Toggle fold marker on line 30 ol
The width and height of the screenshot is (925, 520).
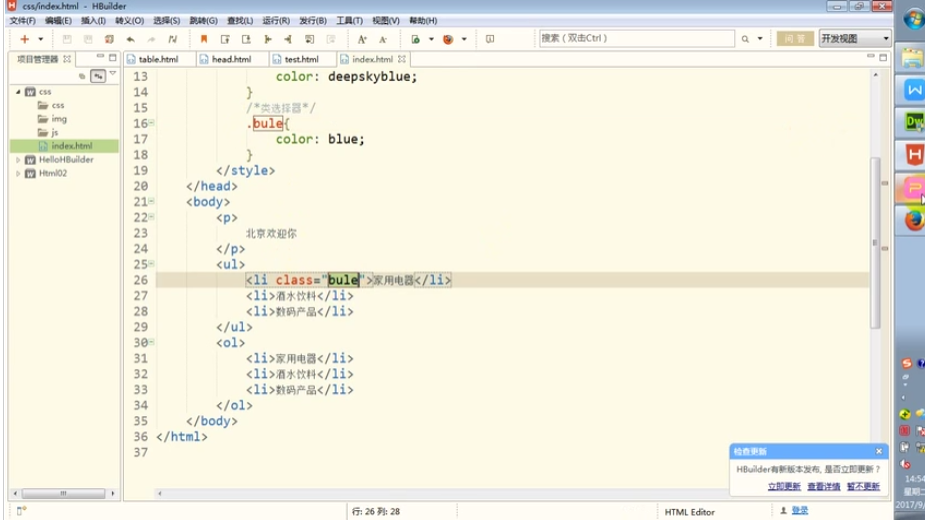click(x=151, y=342)
